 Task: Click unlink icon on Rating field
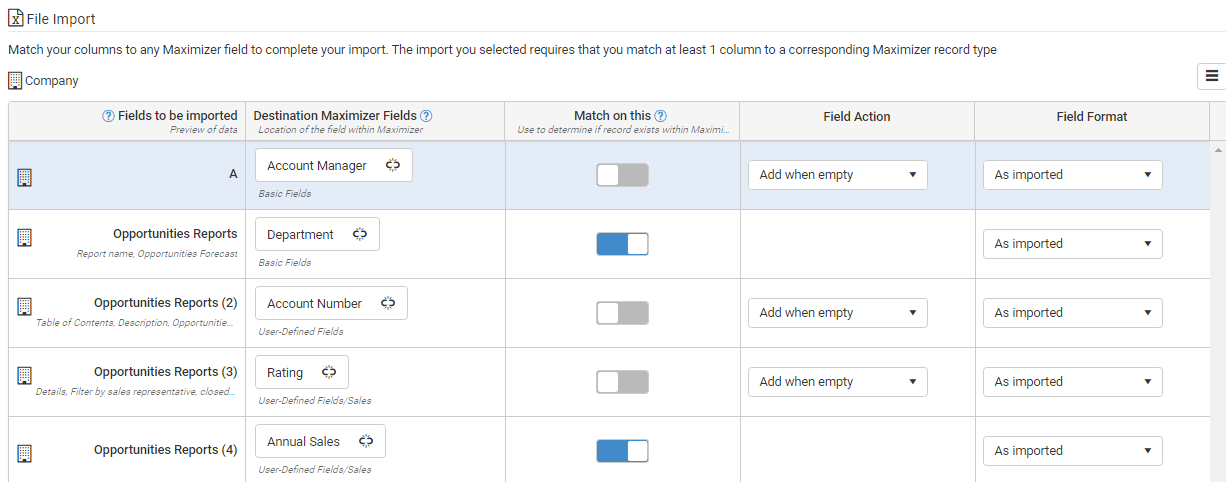click(x=329, y=373)
